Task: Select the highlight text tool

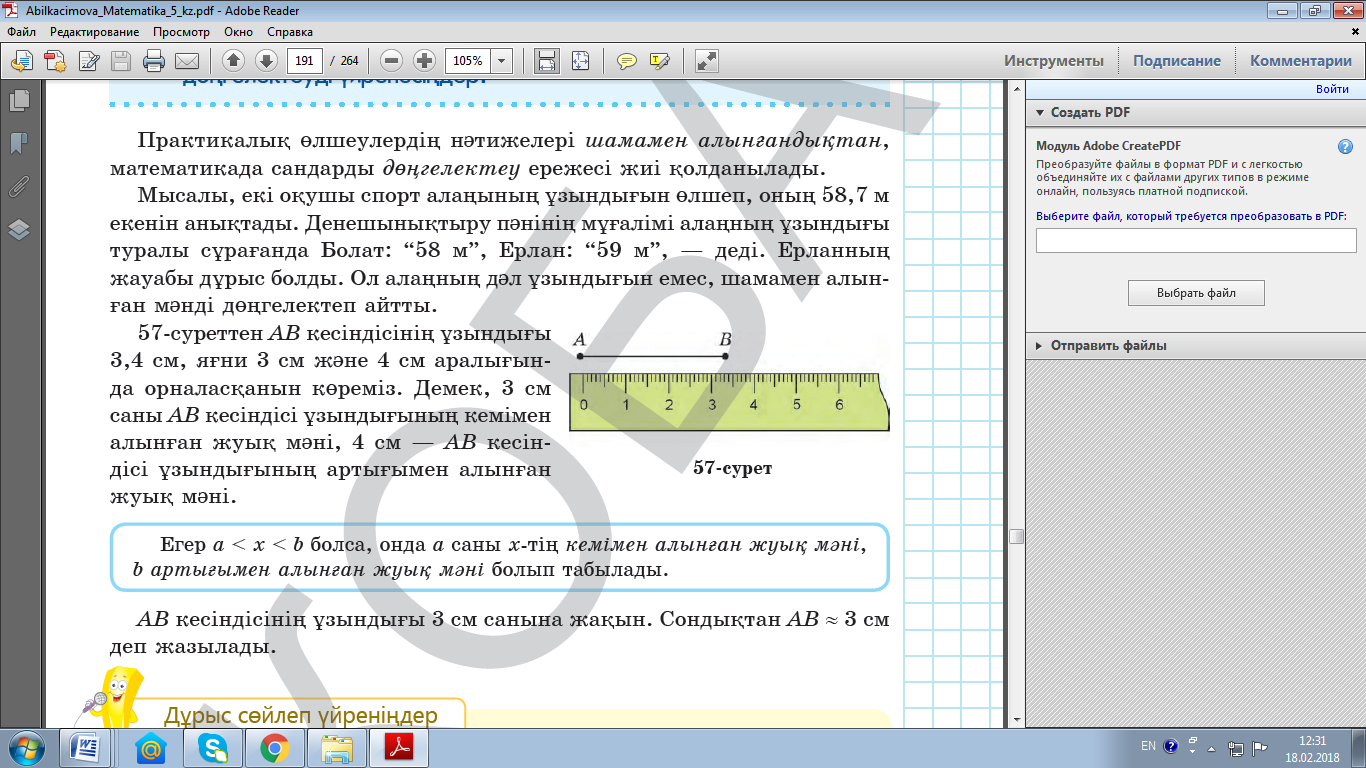Action: 659,61
